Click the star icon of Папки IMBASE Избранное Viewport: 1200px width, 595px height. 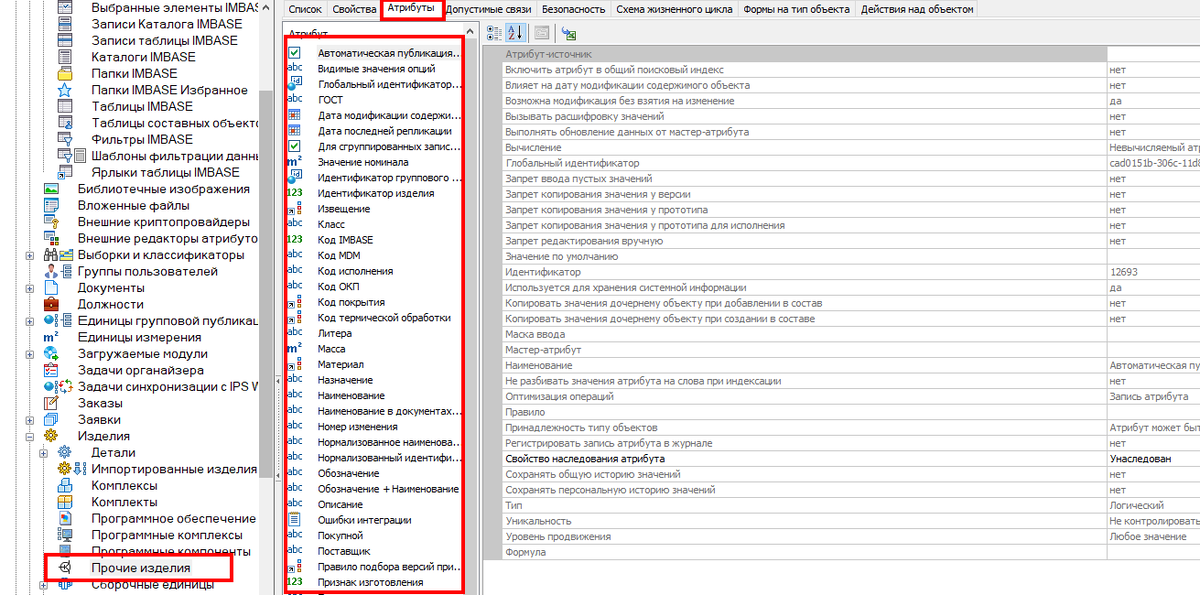point(65,90)
